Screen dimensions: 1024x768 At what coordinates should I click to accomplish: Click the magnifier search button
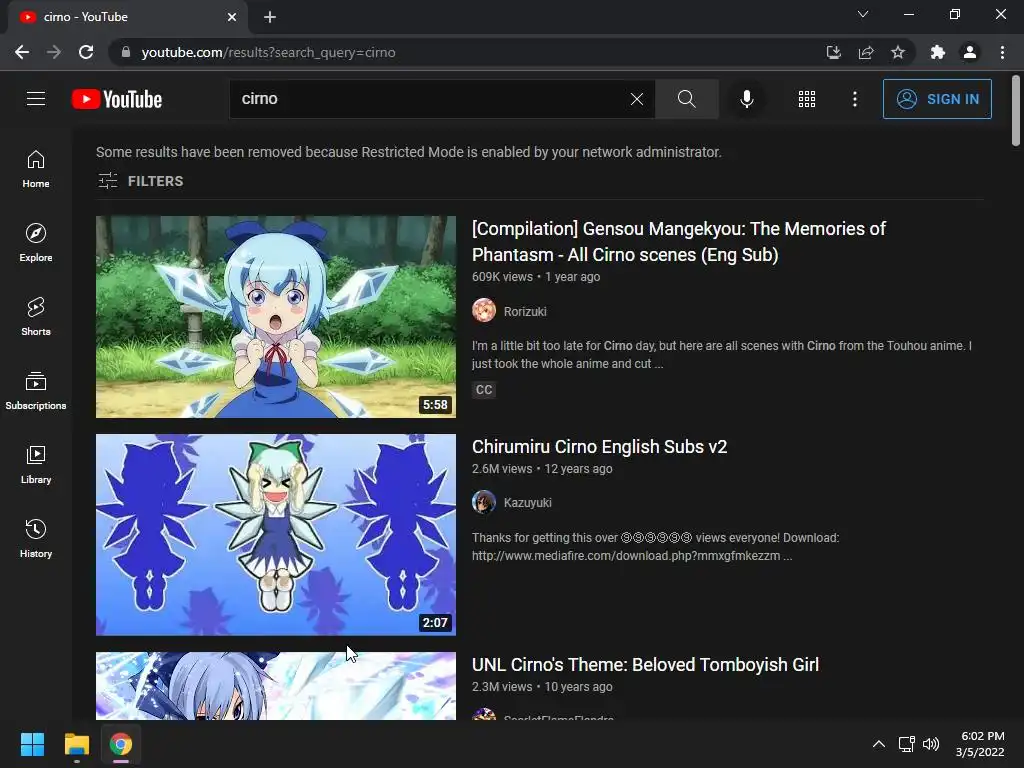coord(686,99)
